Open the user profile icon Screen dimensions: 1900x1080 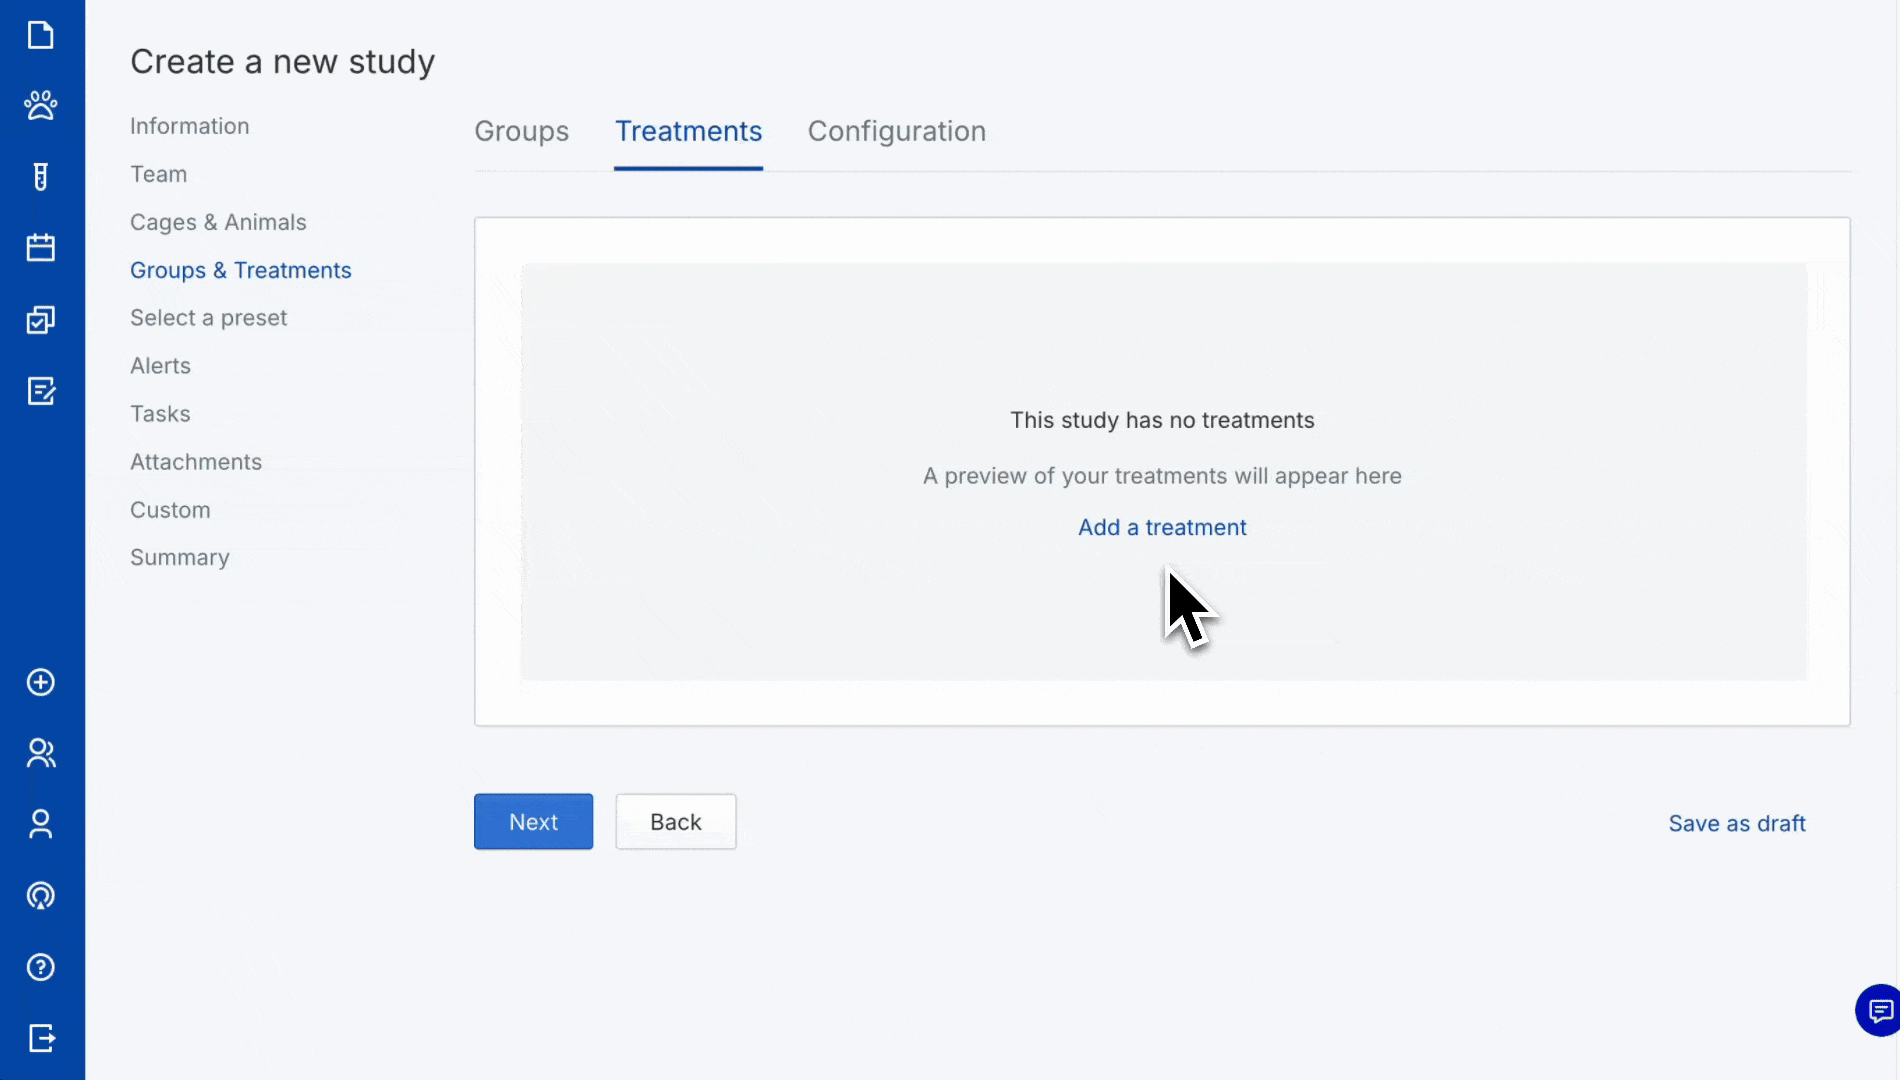40,823
